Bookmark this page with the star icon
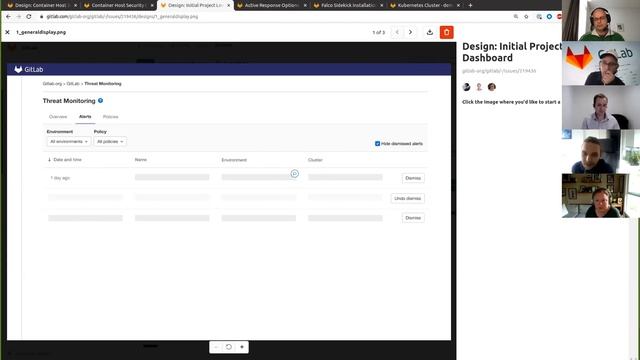 click(526, 16)
